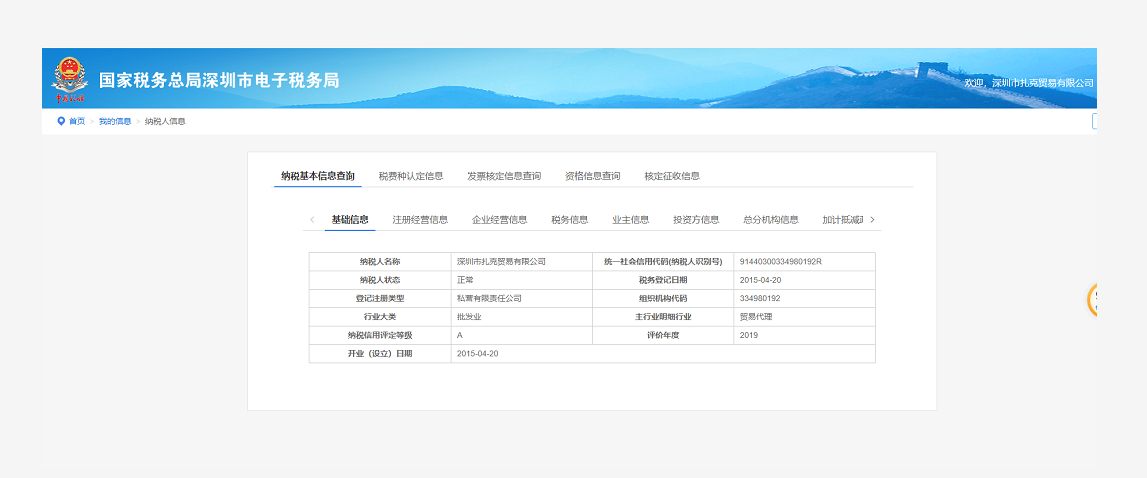Open the 注册经营信息 sub-tab

[420, 220]
